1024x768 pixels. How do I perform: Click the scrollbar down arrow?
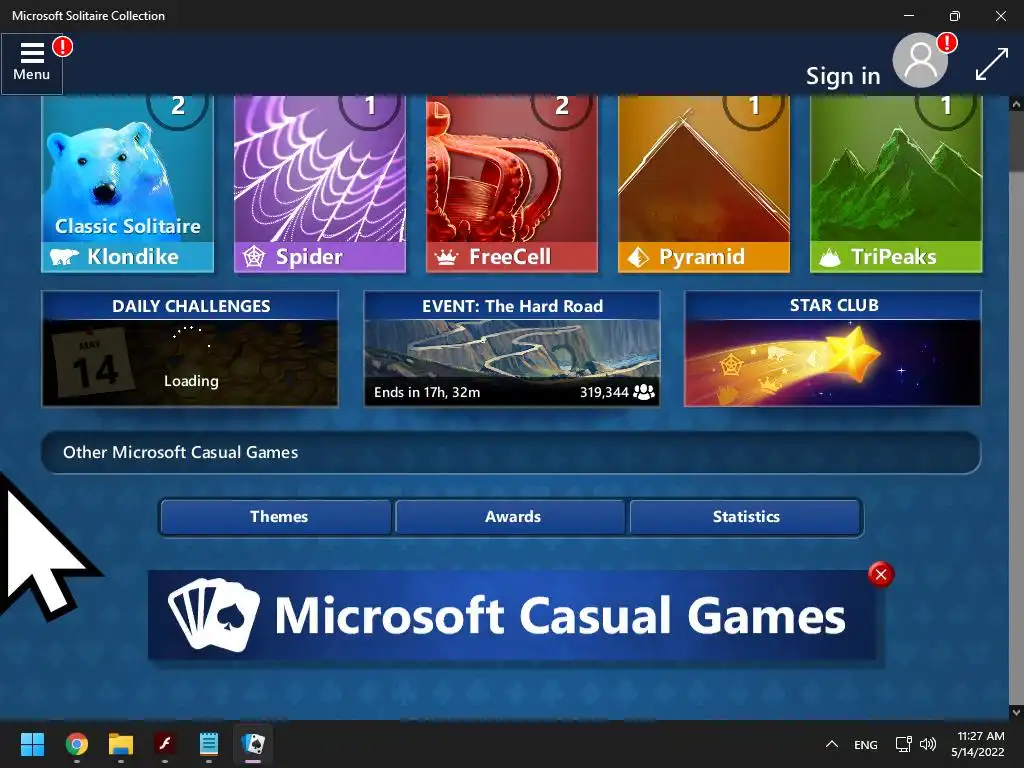point(1016,712)
